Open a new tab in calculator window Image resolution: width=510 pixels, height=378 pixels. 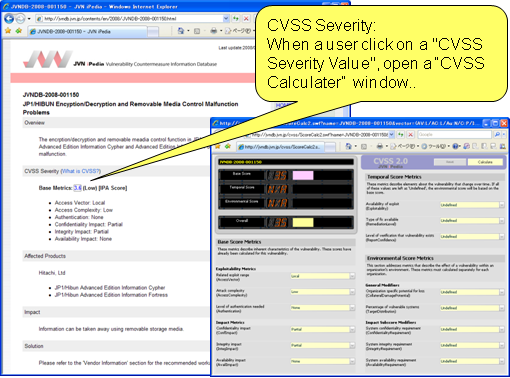330,147
